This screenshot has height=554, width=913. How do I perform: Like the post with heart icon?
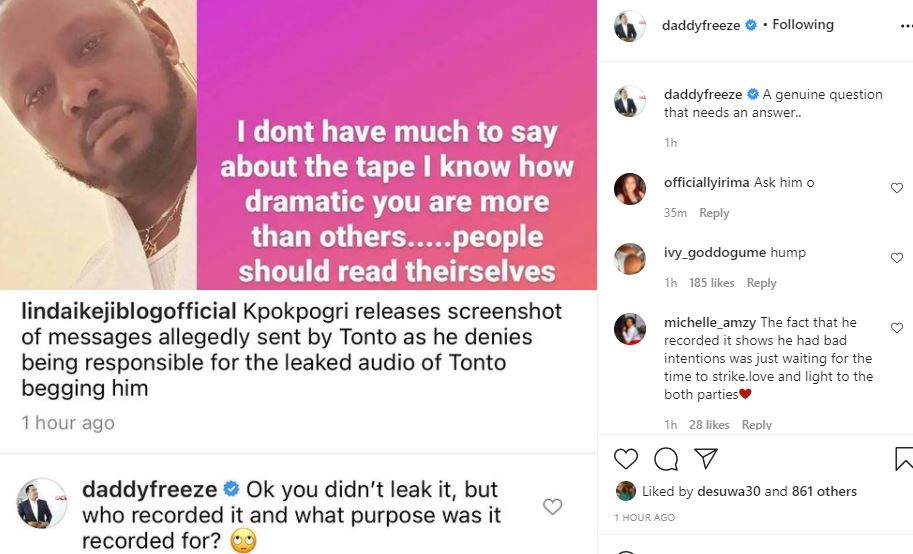pos(626,459)
